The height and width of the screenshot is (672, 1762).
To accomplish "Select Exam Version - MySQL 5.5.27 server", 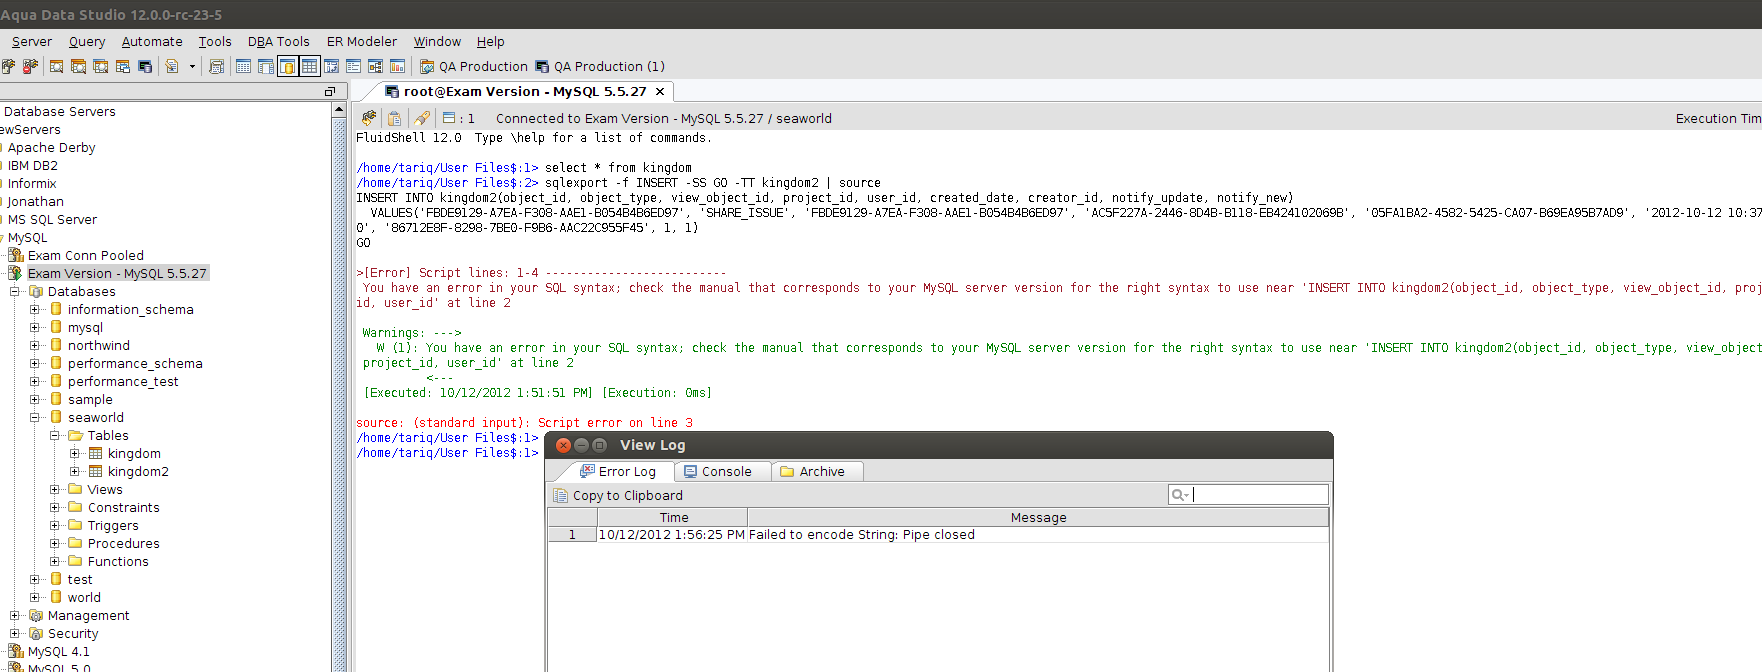I will (x=117, y=273).
